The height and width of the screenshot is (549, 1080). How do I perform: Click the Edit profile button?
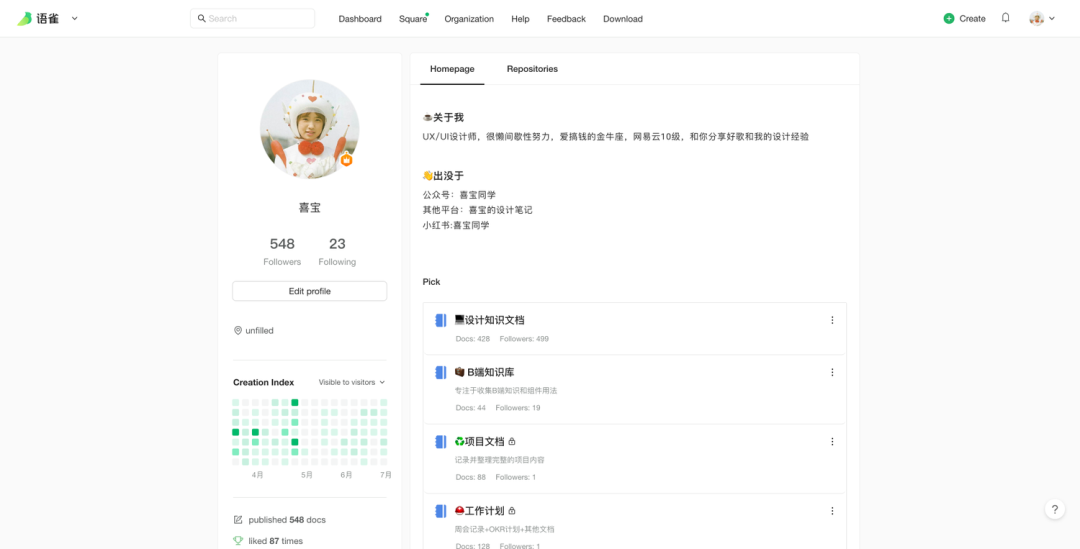(x=309, y=291)
